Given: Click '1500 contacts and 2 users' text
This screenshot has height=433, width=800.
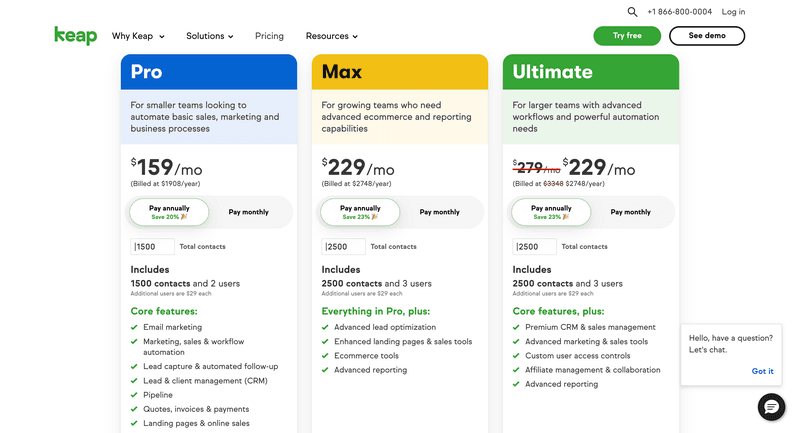Looking at the screenshot, I should [x=185, y=284].
